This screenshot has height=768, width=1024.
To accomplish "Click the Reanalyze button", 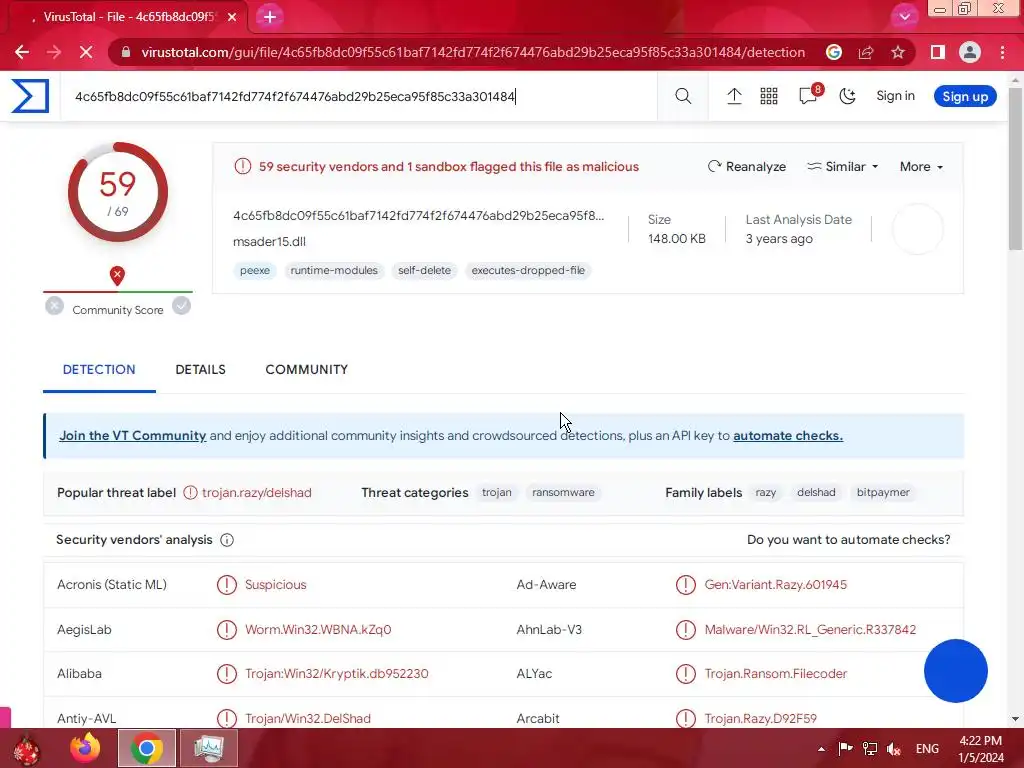I will coord(746,167).
